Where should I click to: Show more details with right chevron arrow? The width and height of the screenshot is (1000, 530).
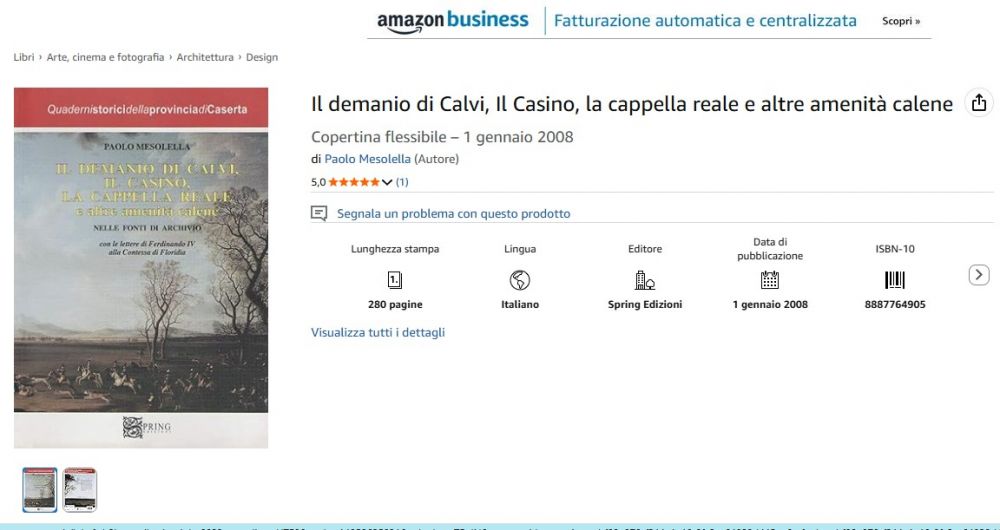(979, 276)
